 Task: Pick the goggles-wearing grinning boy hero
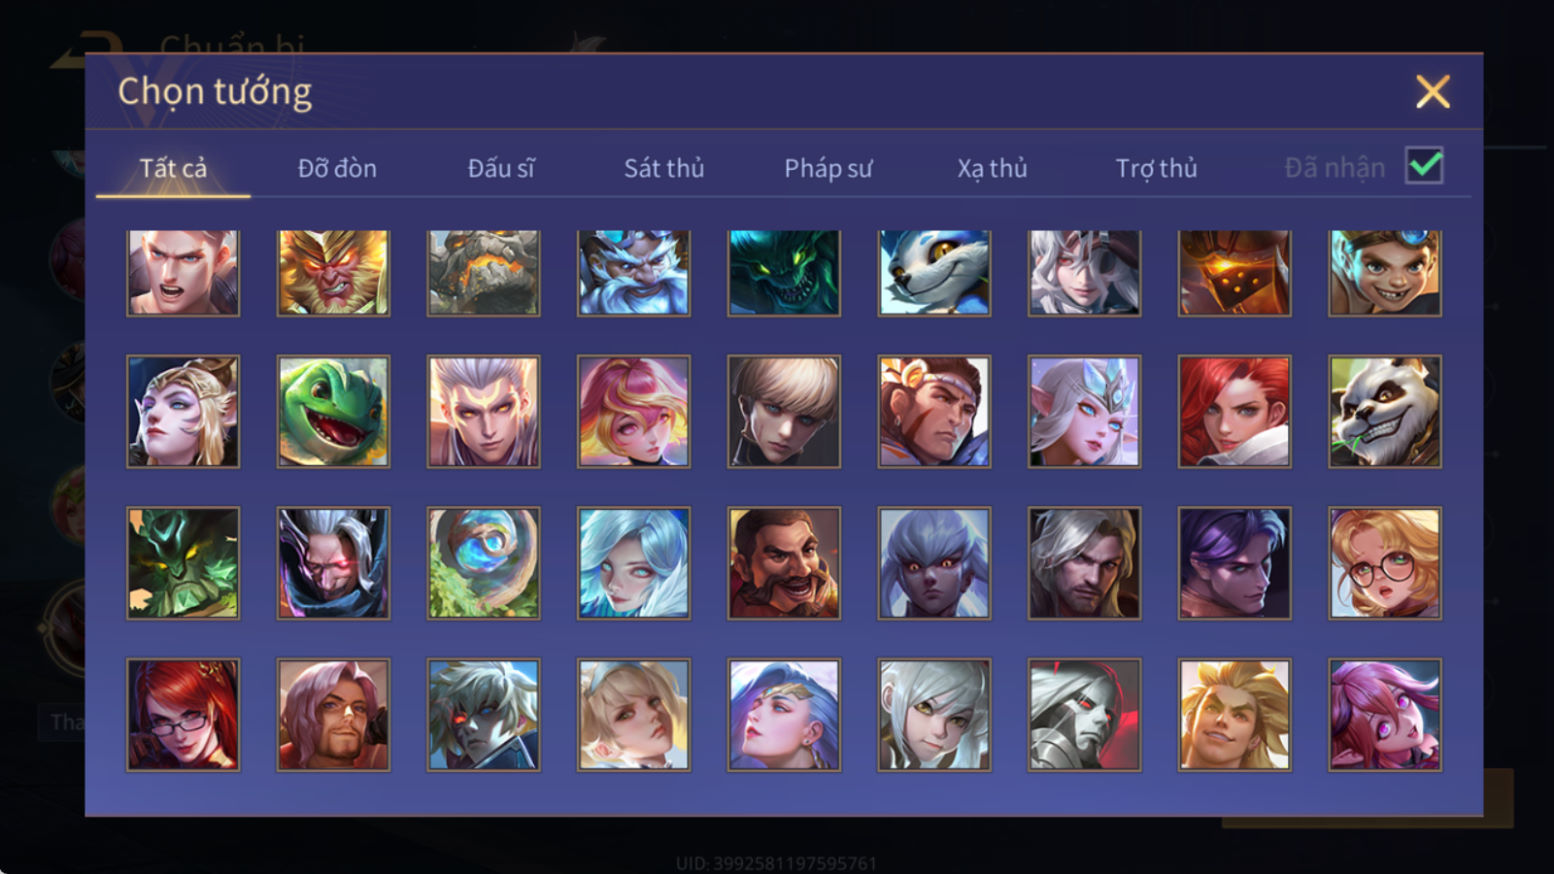coord(1385,273)
